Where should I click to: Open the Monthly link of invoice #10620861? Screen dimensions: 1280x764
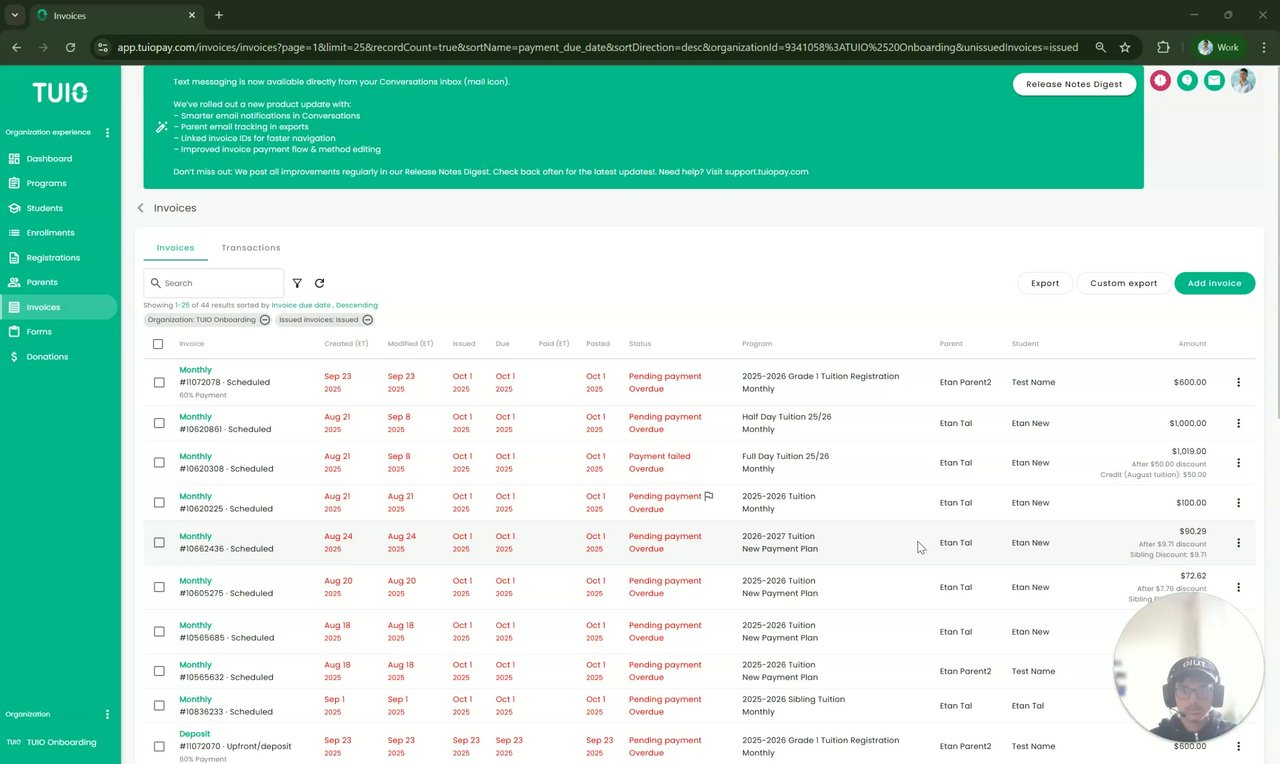pyautogui.click(x=195, y=417)
